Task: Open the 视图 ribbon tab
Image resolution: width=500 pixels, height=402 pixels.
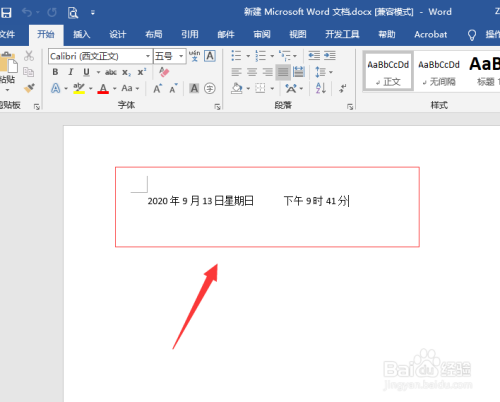Action: pyautogui.click(x=298, y=34)
